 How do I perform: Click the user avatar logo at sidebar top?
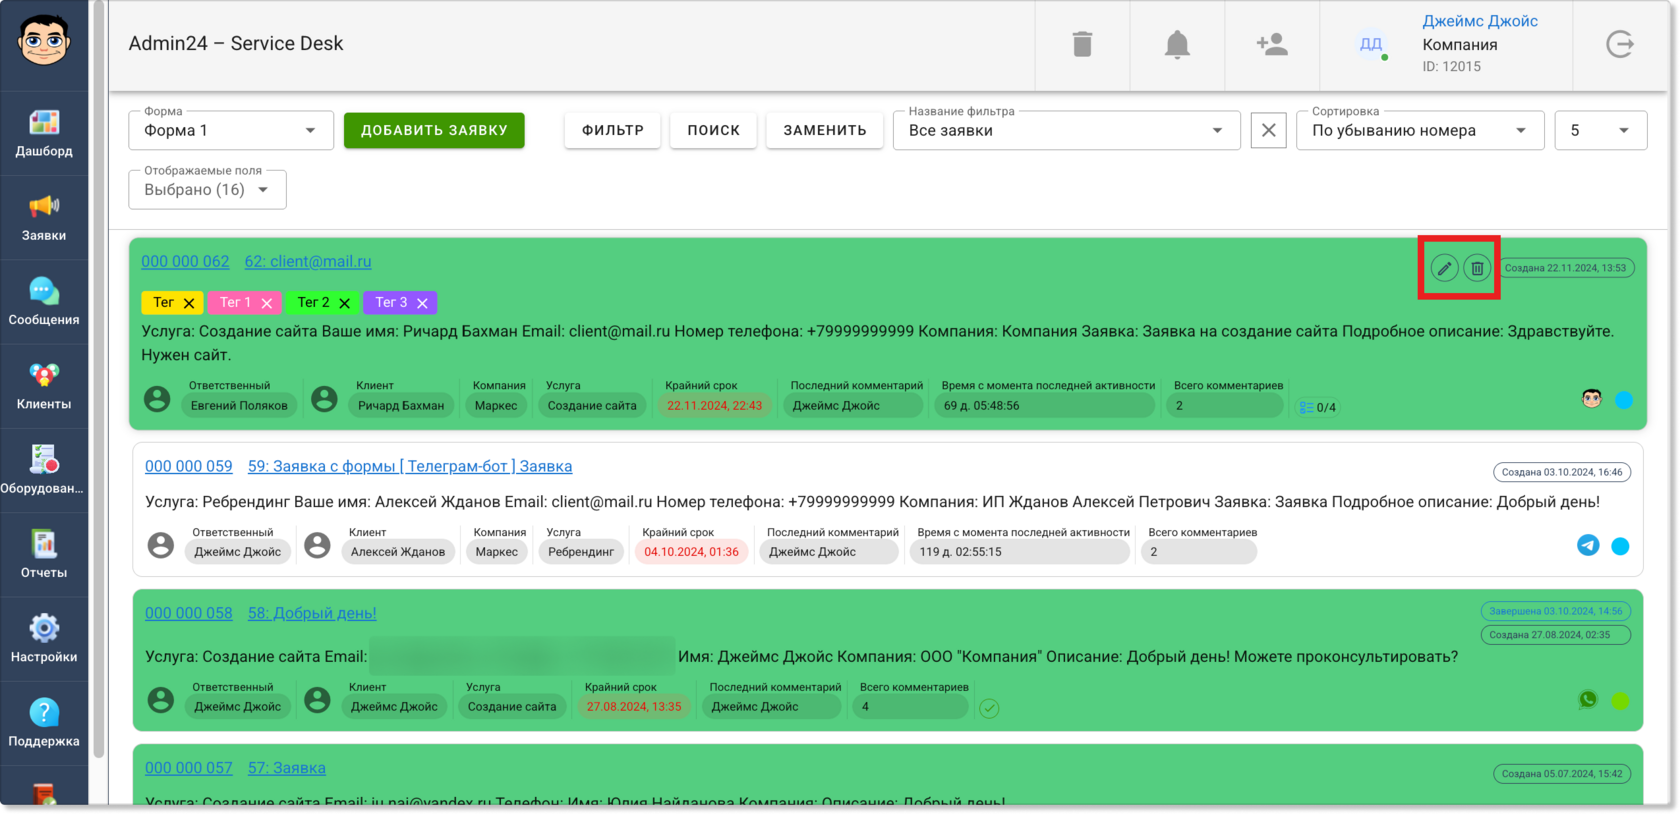44,41
